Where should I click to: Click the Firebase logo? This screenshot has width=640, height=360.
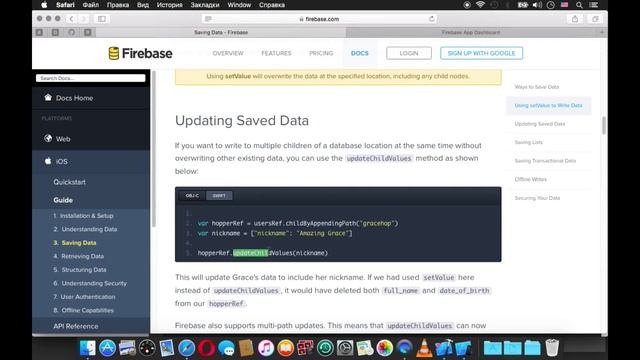pyautogui.click(x=140, y=53)
